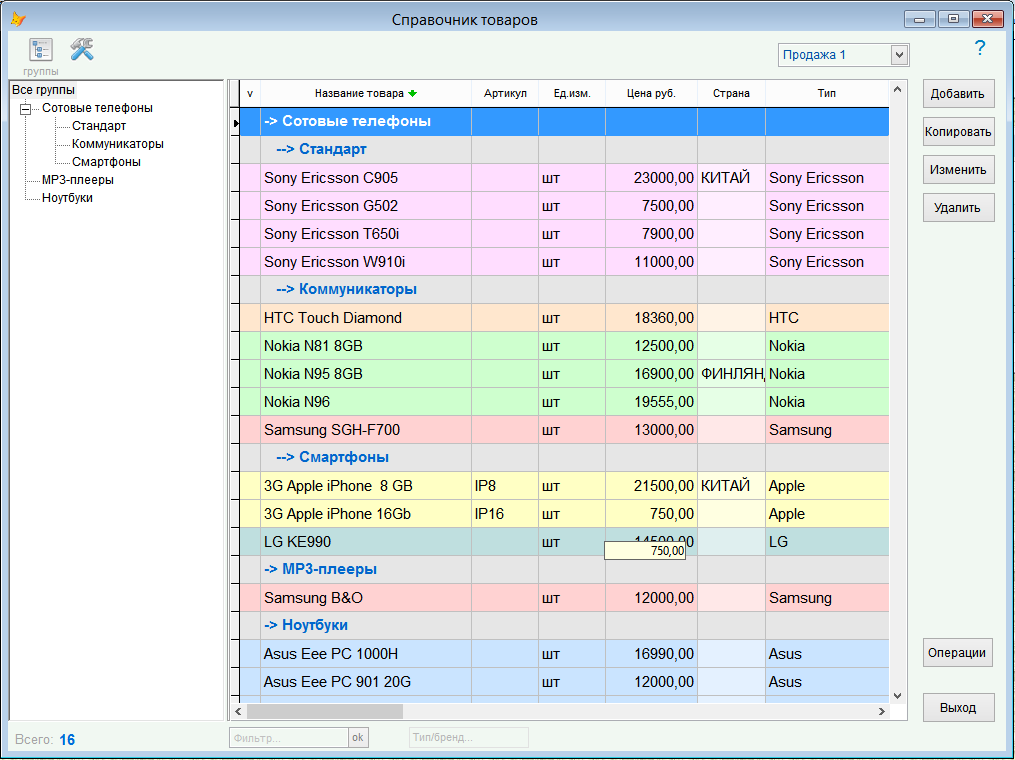
Task: Select Сотовые телефоны tree label
Action: coord(97,108)
